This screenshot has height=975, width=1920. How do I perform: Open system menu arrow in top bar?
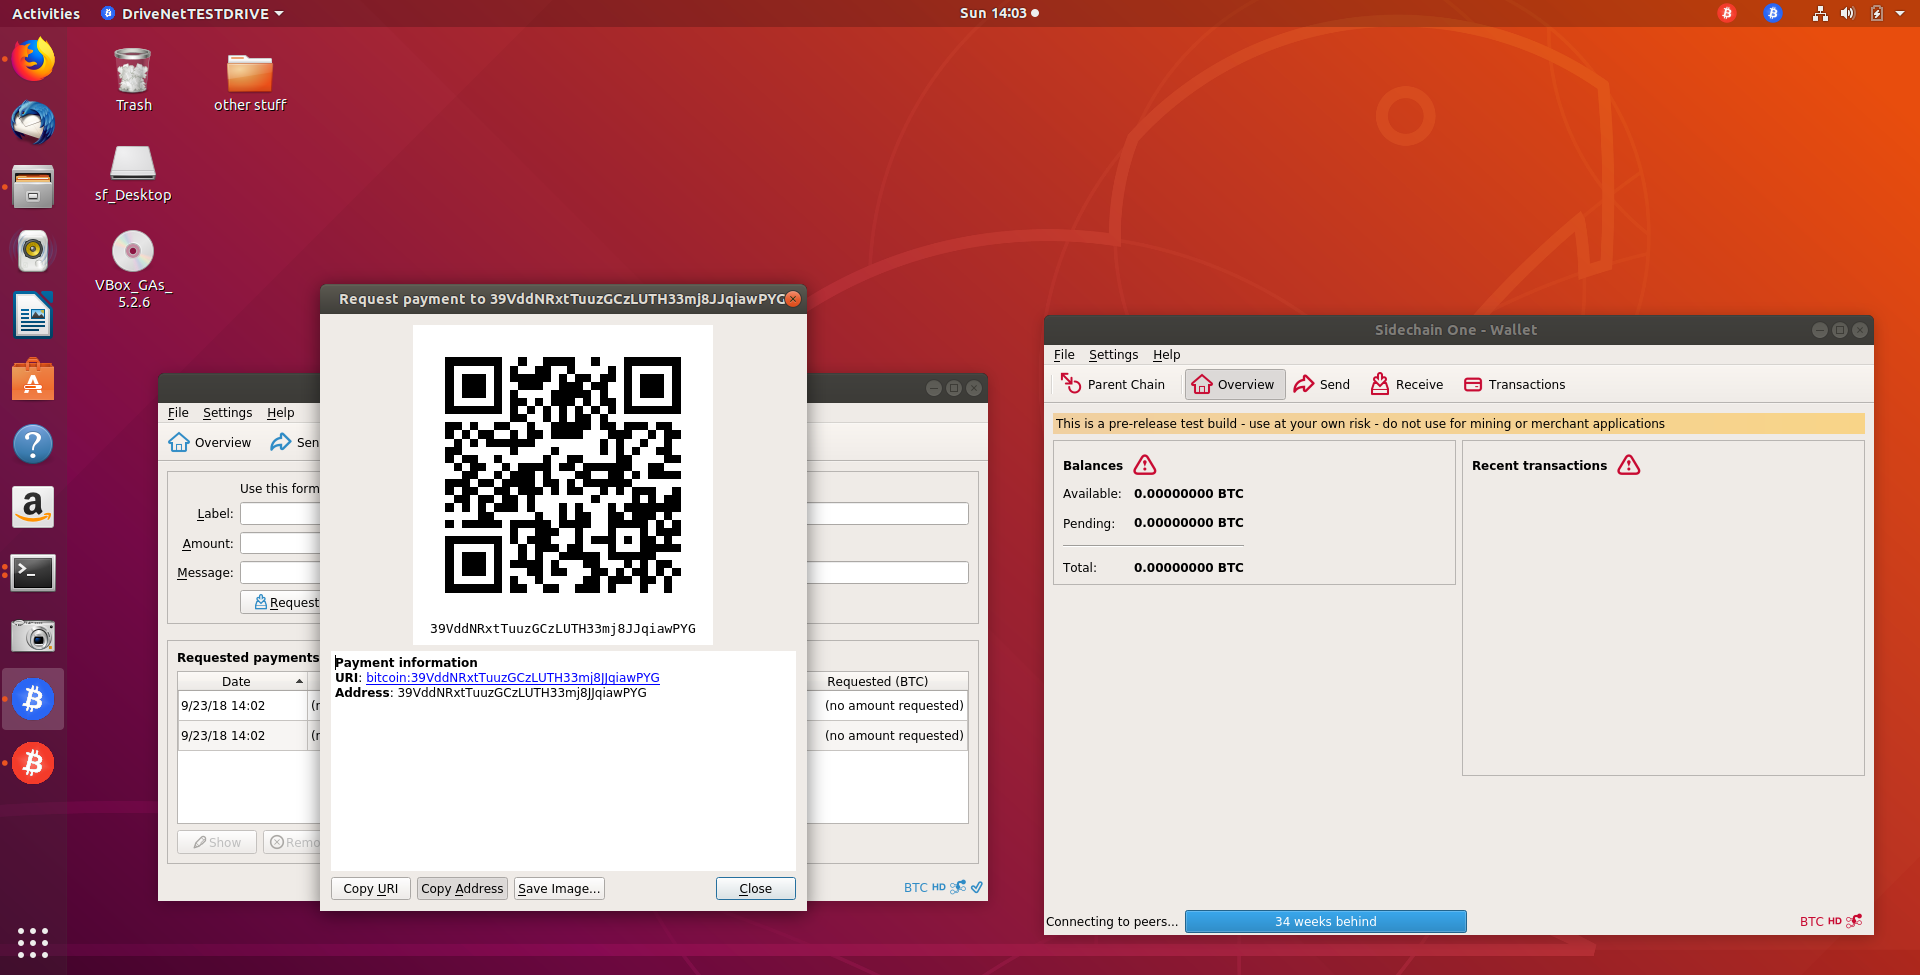(x=1900, y=13)
